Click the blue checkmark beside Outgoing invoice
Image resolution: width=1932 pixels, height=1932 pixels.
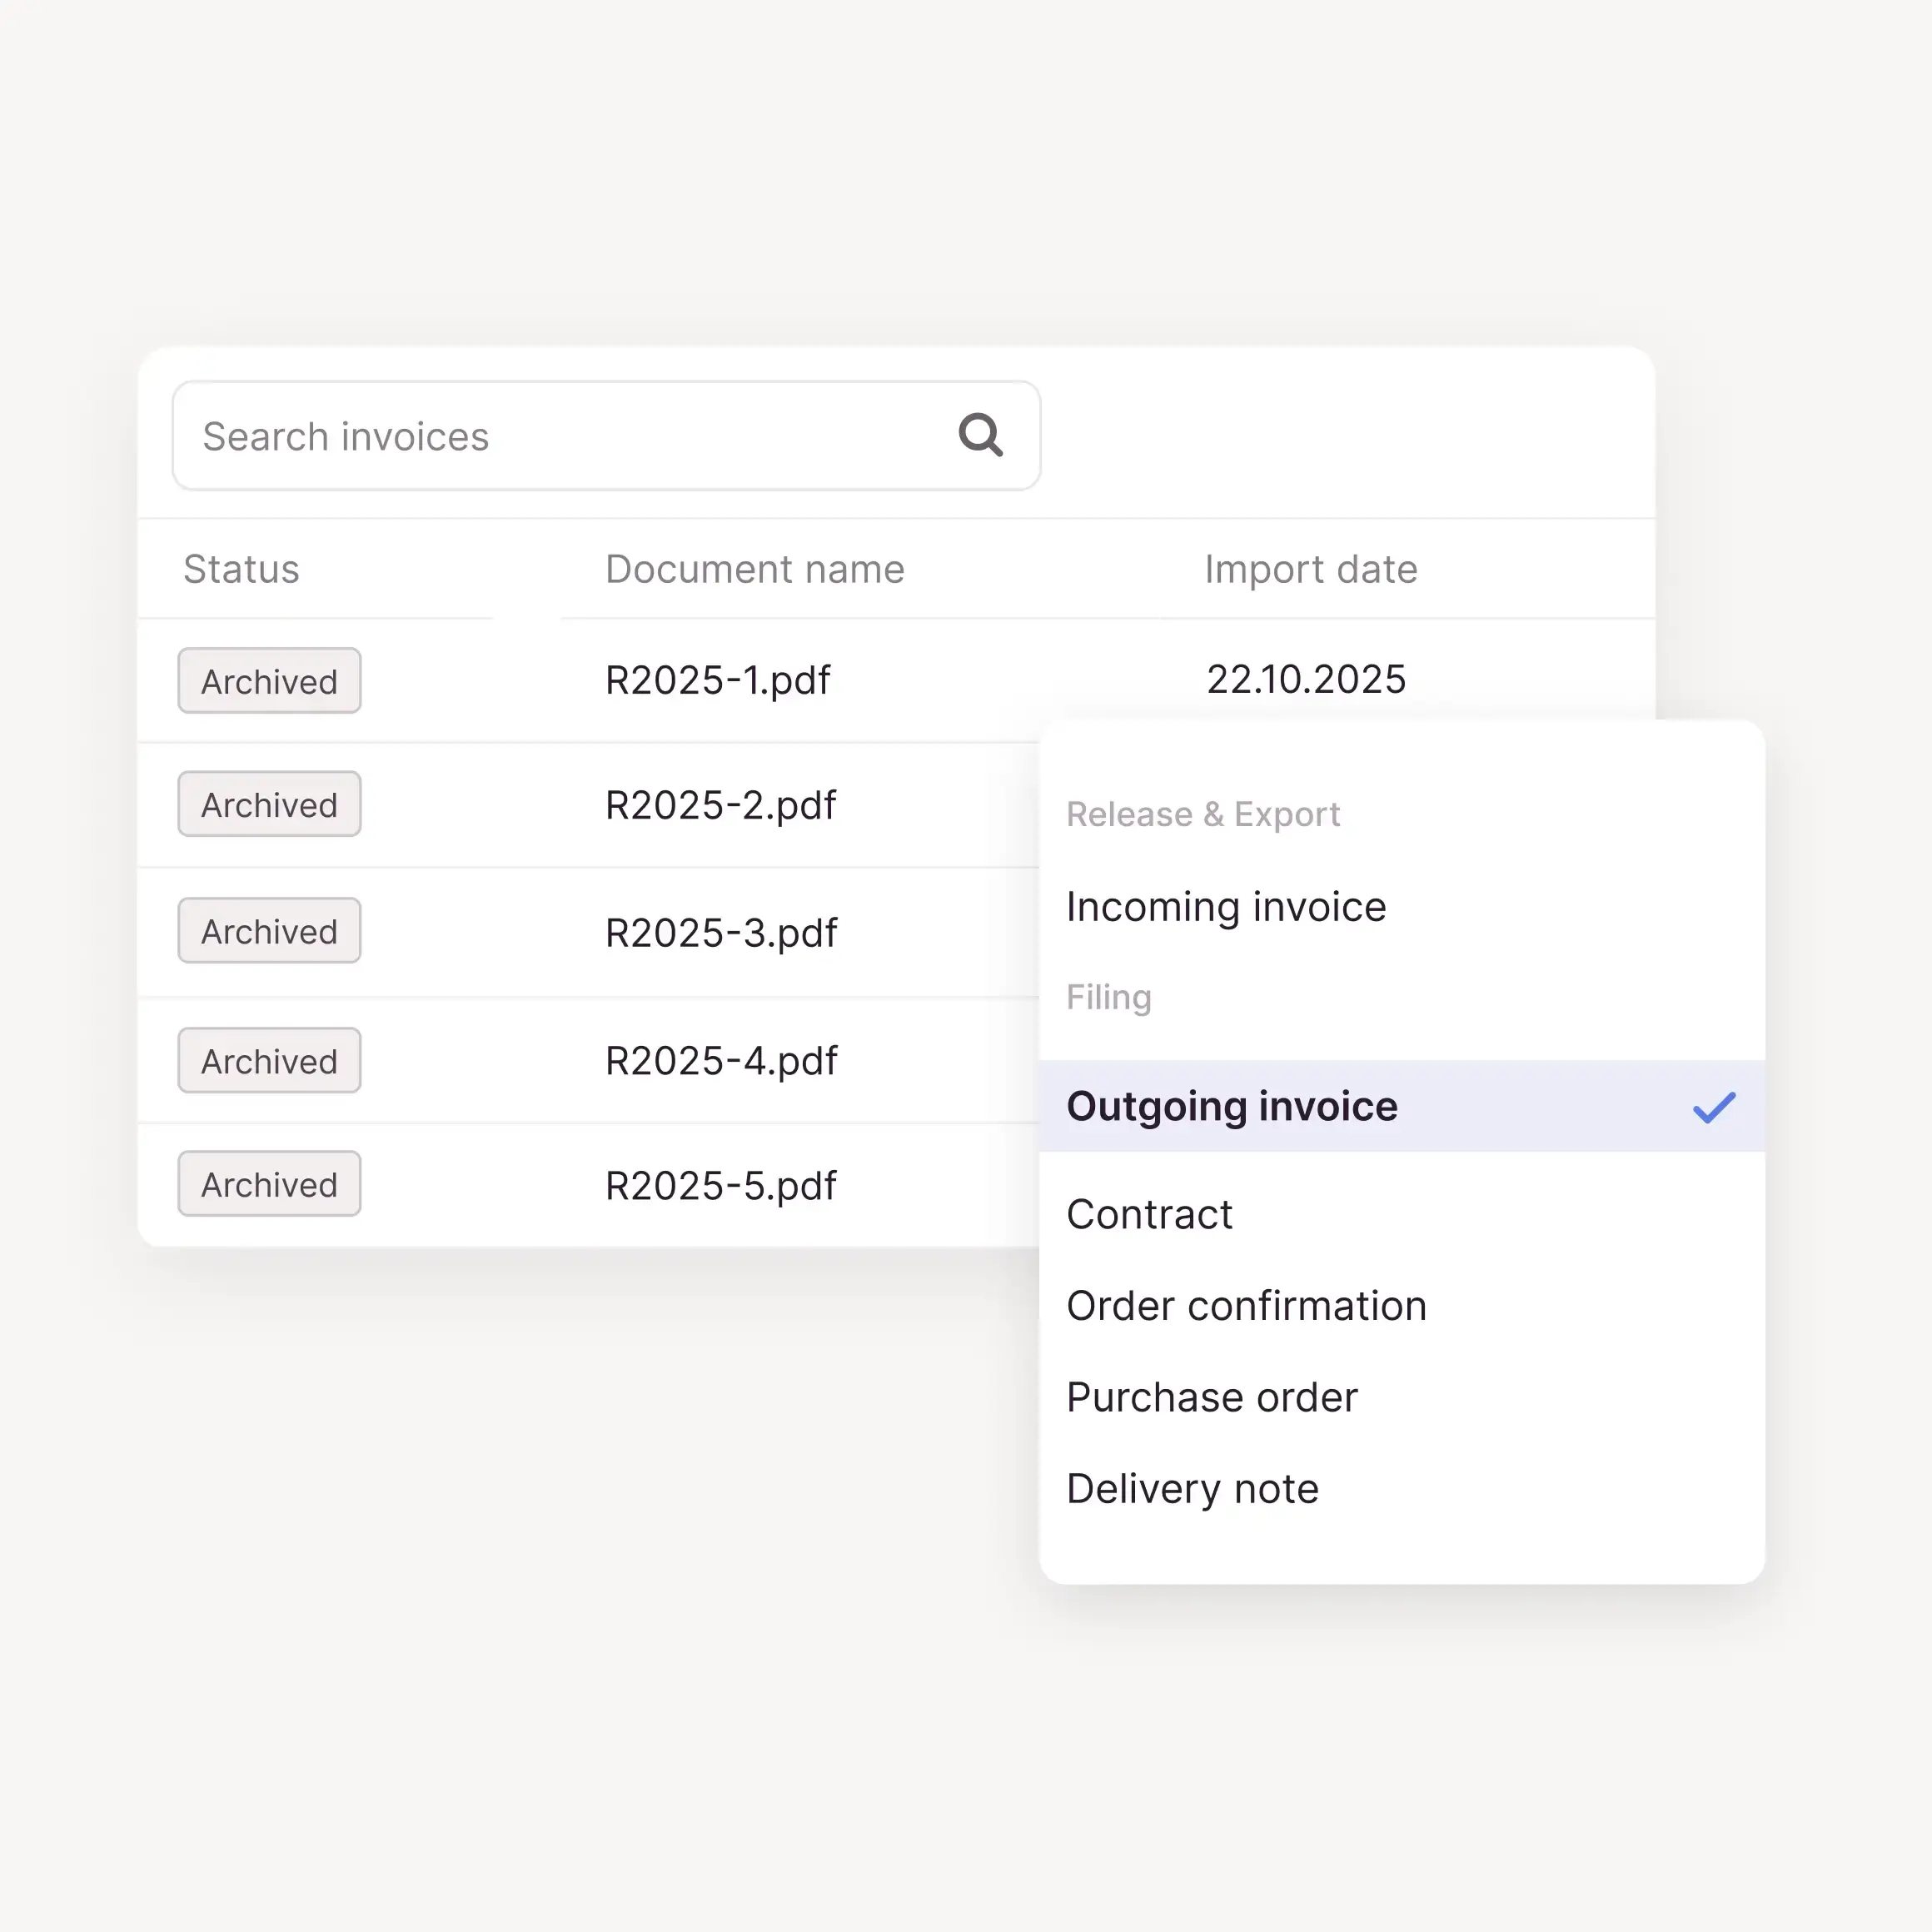click(x=1713, y=1107)
